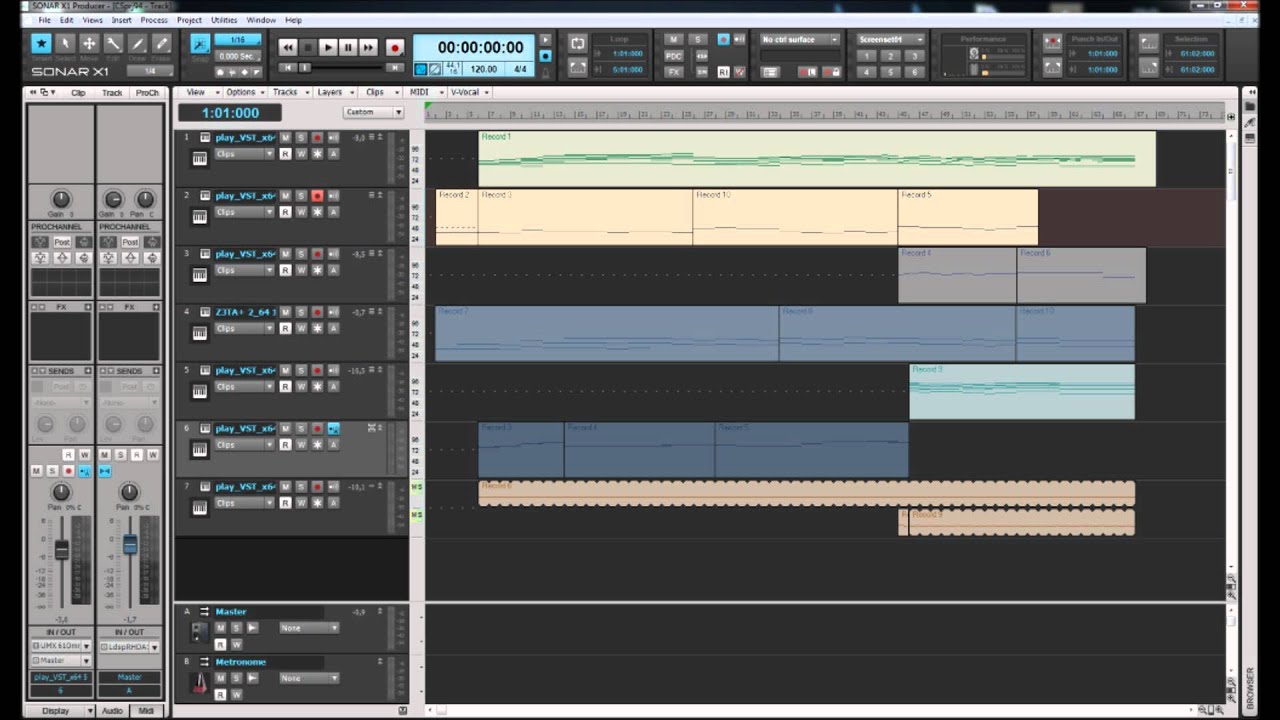Adjust the left channel volume fader
The height and width of the screenshot is (720, 1280).
click(62, 550)
